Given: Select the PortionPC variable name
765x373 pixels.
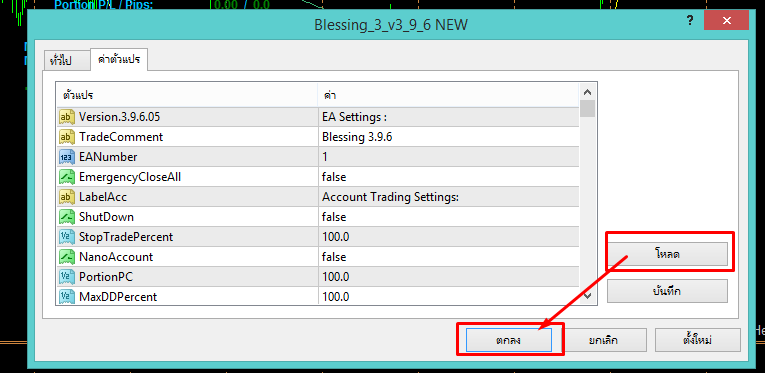Looking at the screenshot, I should (x=106, y=277).
